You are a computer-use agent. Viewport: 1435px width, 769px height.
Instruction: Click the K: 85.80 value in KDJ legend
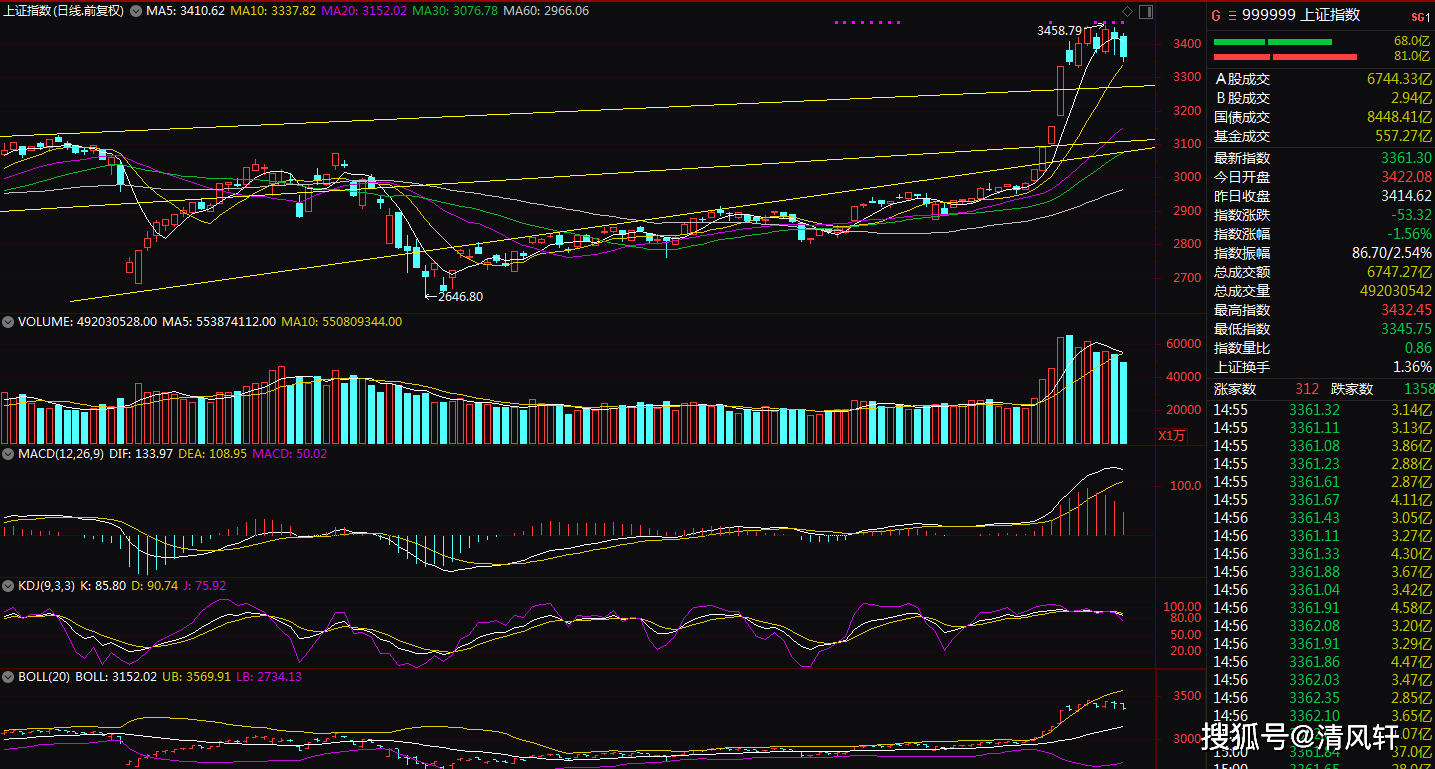click(103, 586)
